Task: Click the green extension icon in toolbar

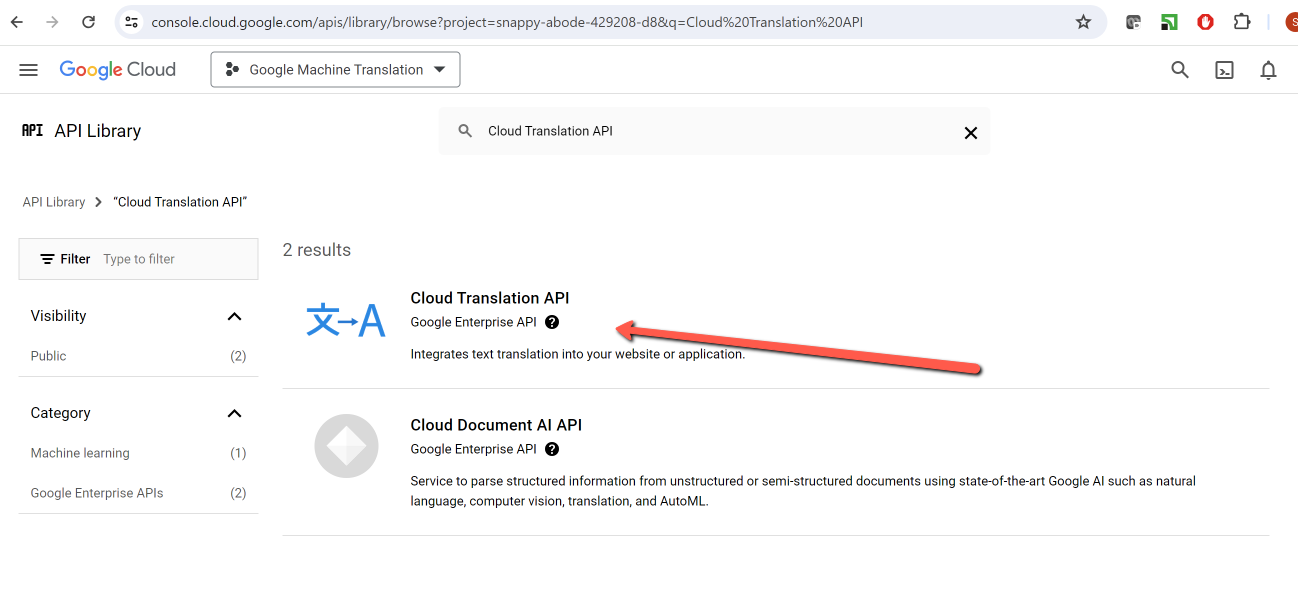Action: click(1169, 22)
